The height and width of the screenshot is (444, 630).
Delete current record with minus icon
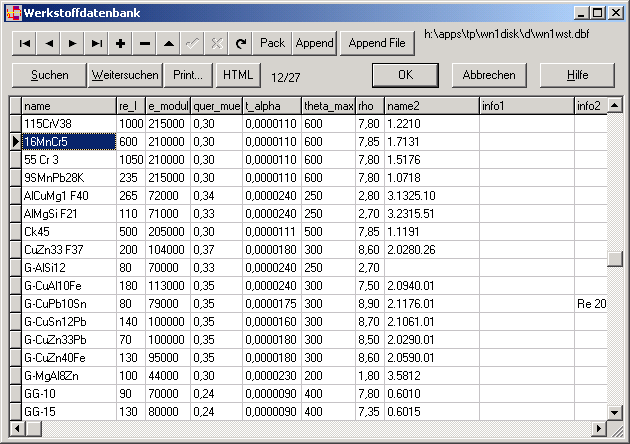click(145, 43)
